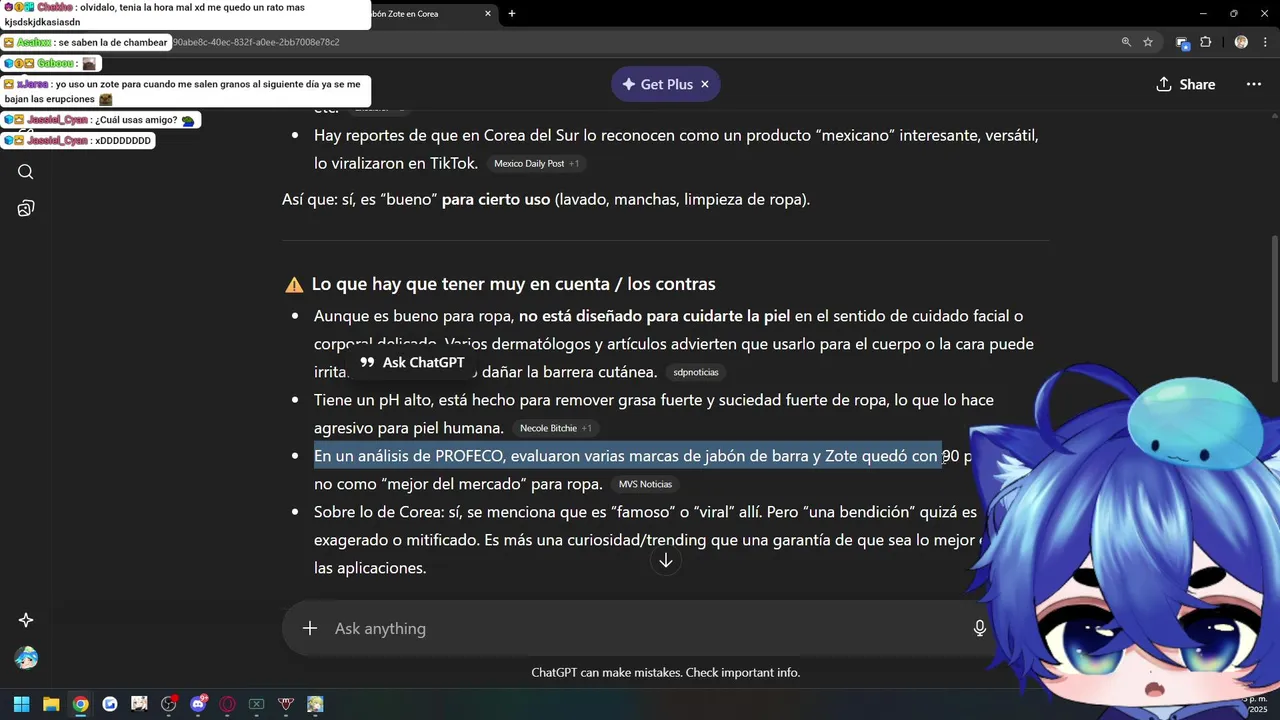
Task: Click the green-haired character taskbar icon
Action: tap(315, 704)
